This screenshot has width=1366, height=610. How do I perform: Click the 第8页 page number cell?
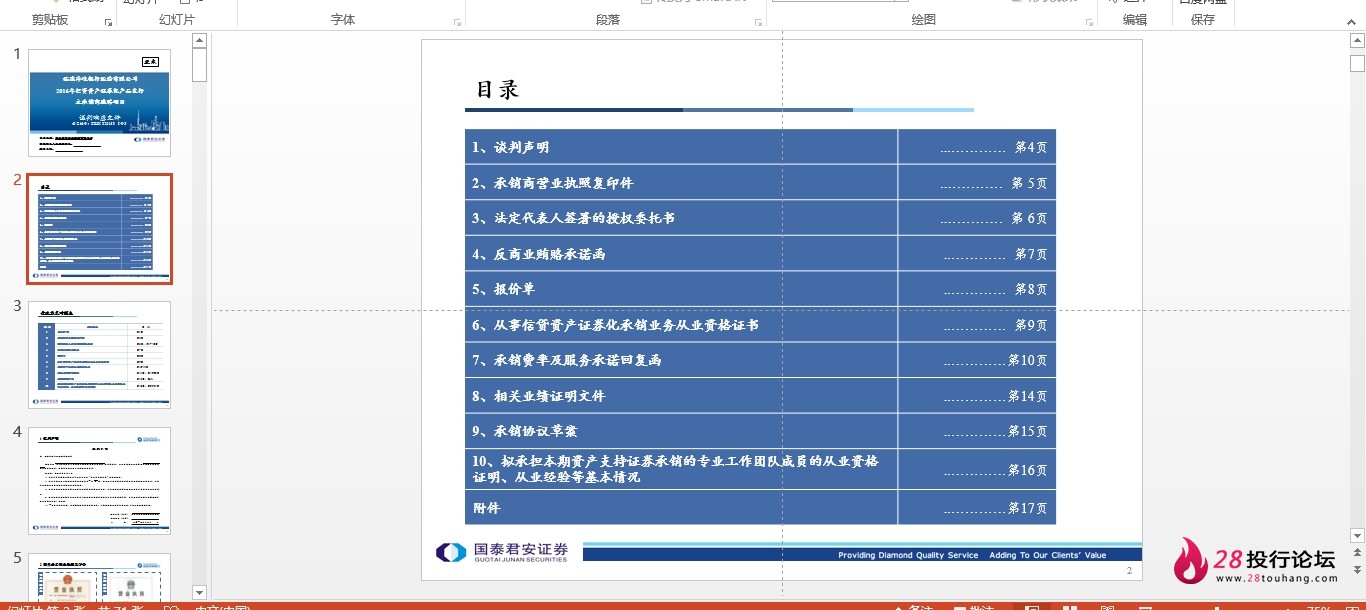tap(977, 289)
